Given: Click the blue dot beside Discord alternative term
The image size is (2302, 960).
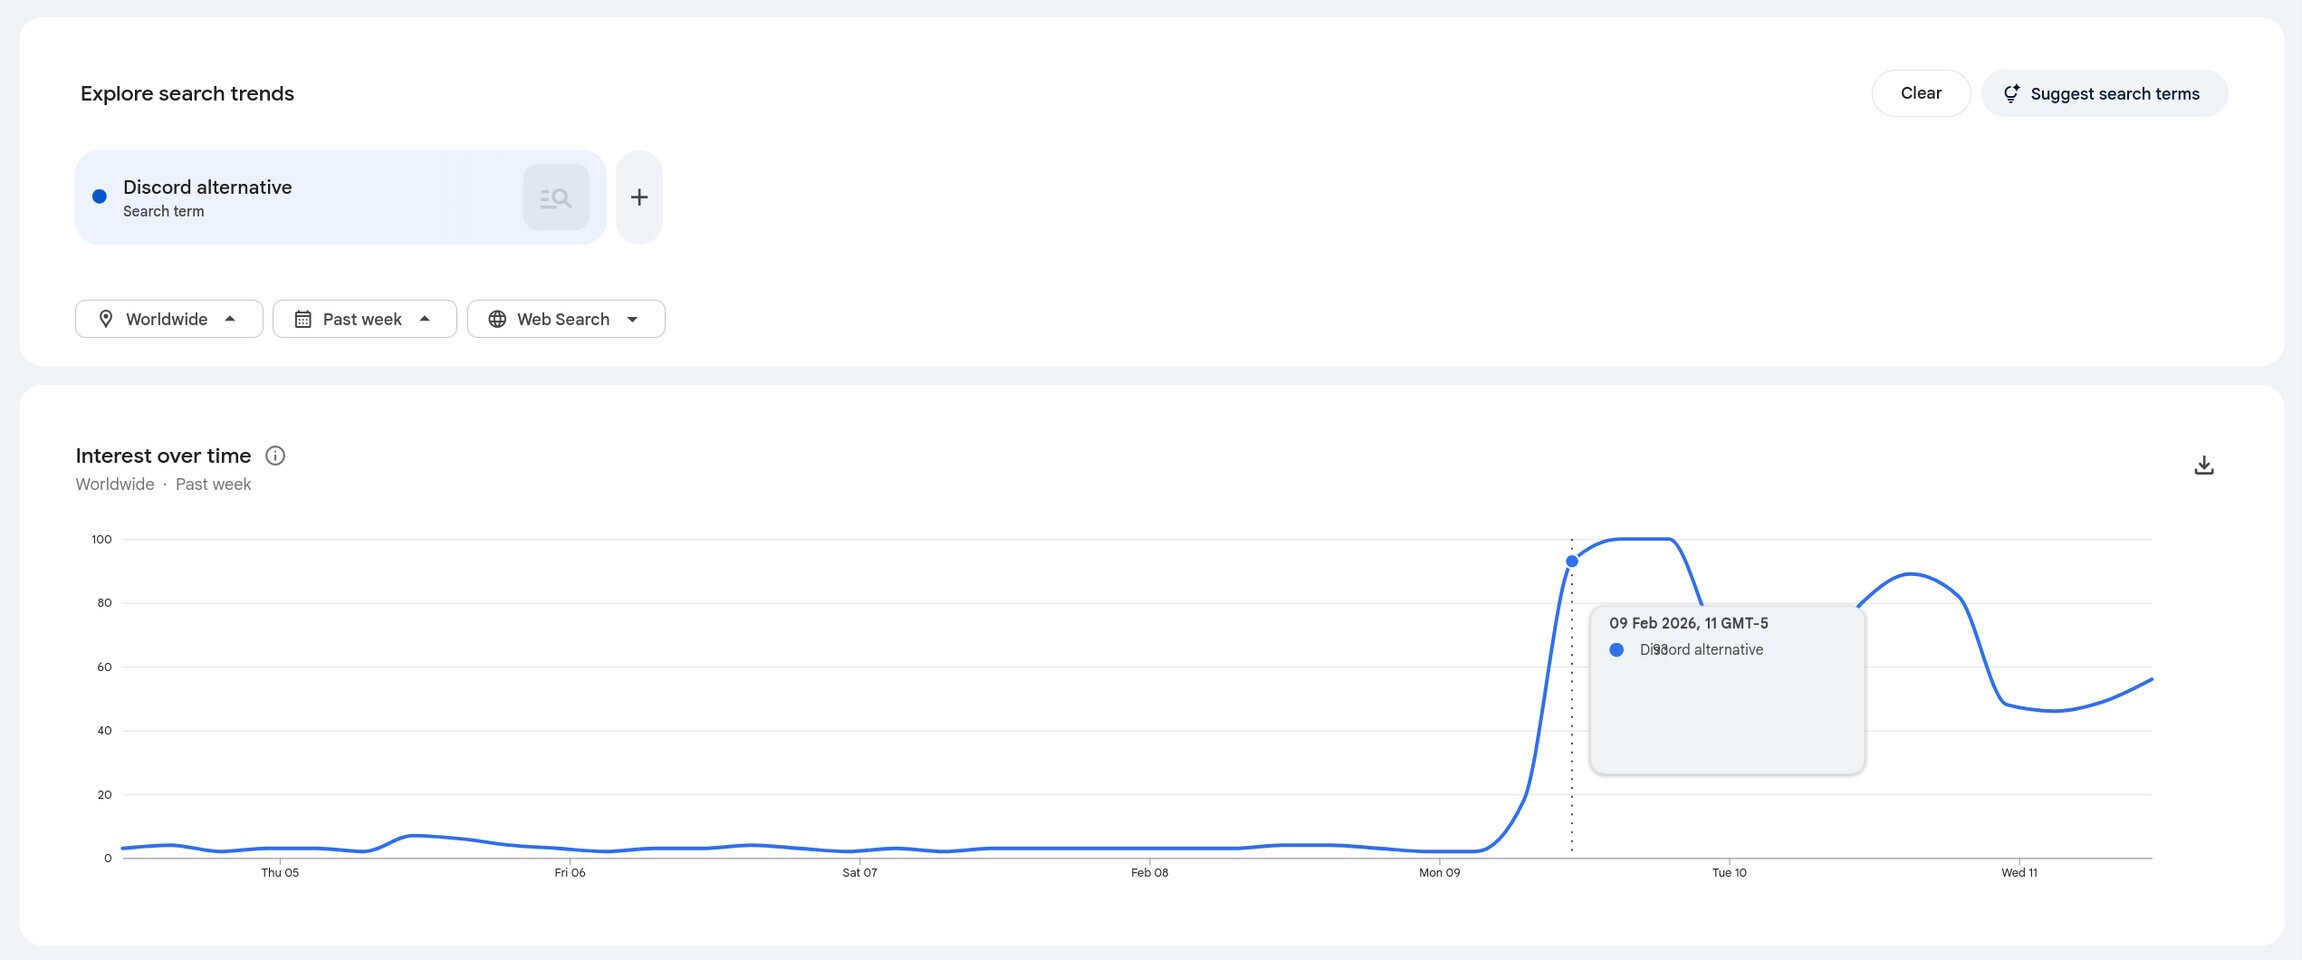Looking at the screenshot, I should [x=100, y=197].
